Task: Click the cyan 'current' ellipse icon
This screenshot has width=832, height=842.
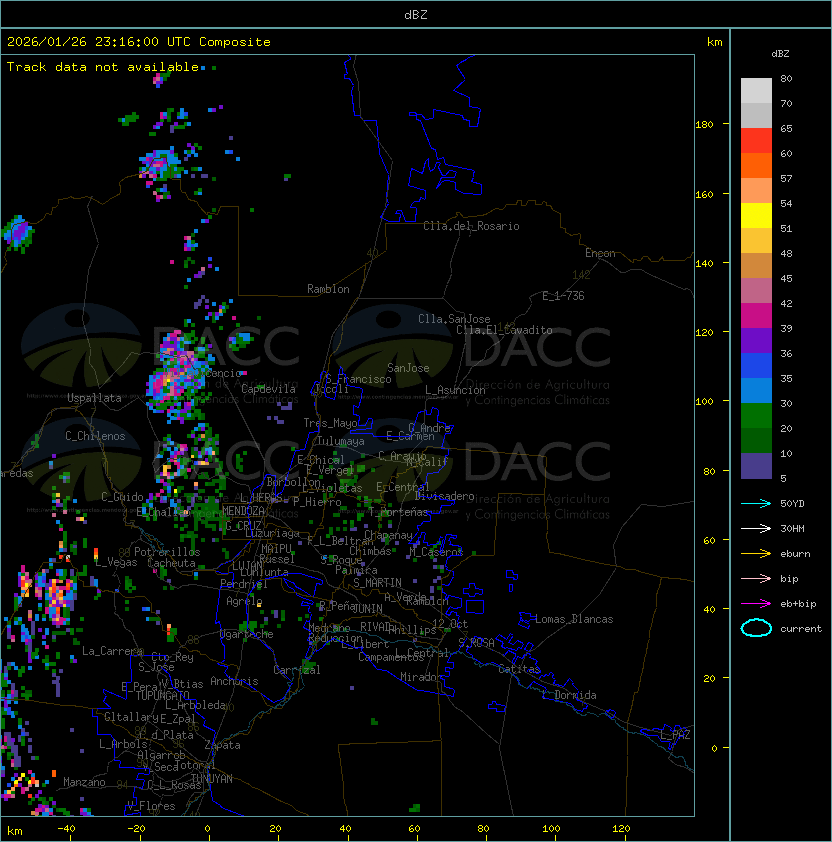Action: pyautogui.click(x=756, y=628)
